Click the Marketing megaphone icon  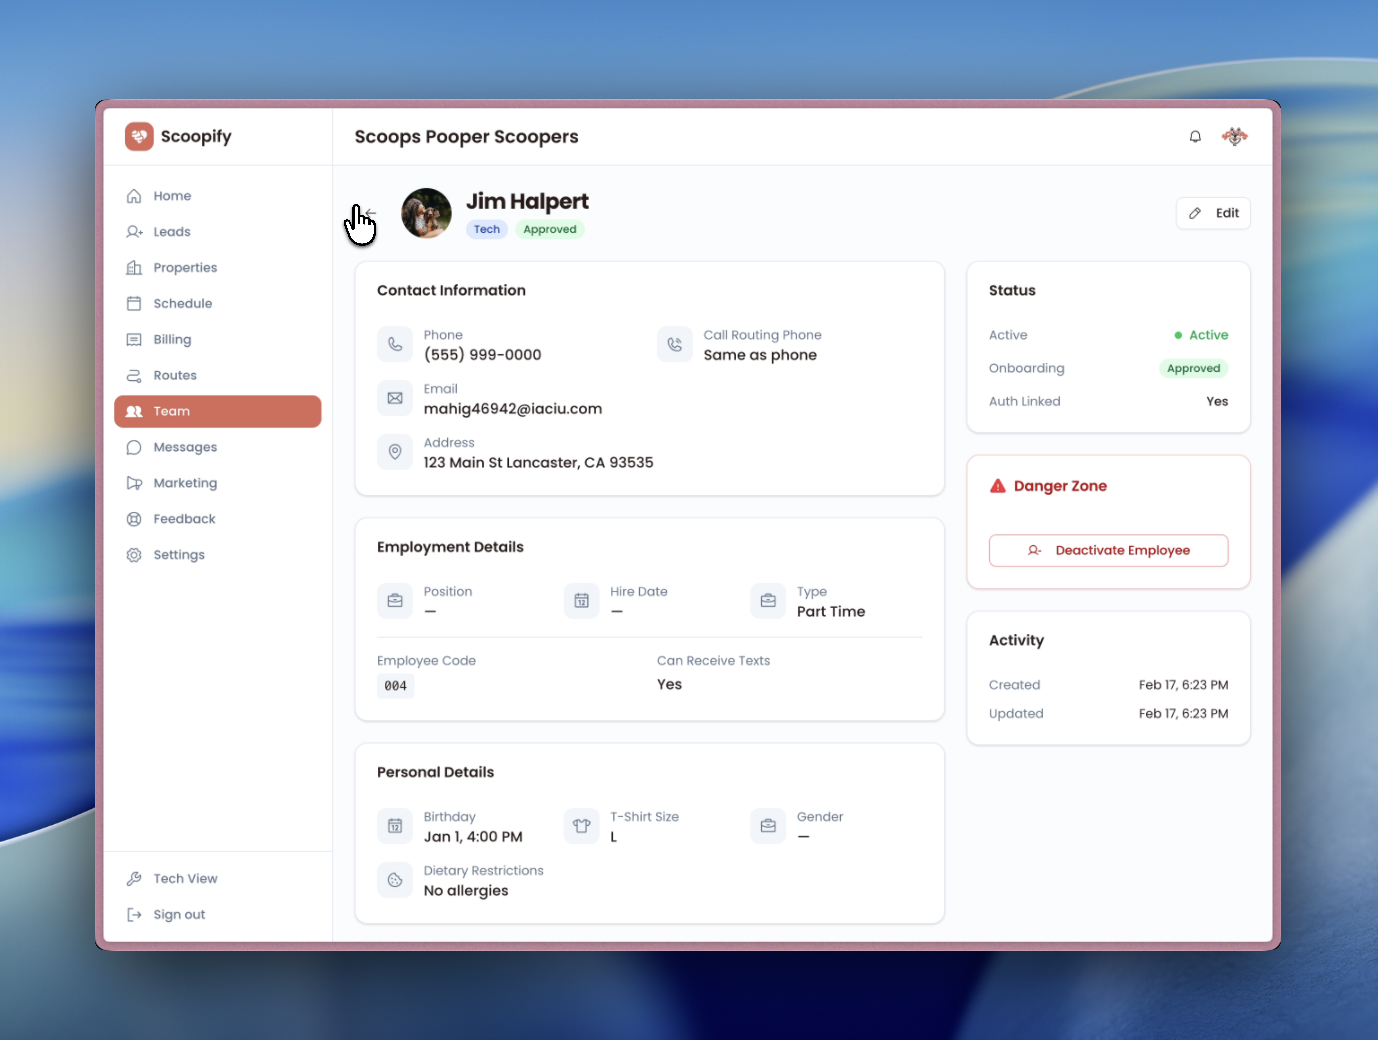134,483
